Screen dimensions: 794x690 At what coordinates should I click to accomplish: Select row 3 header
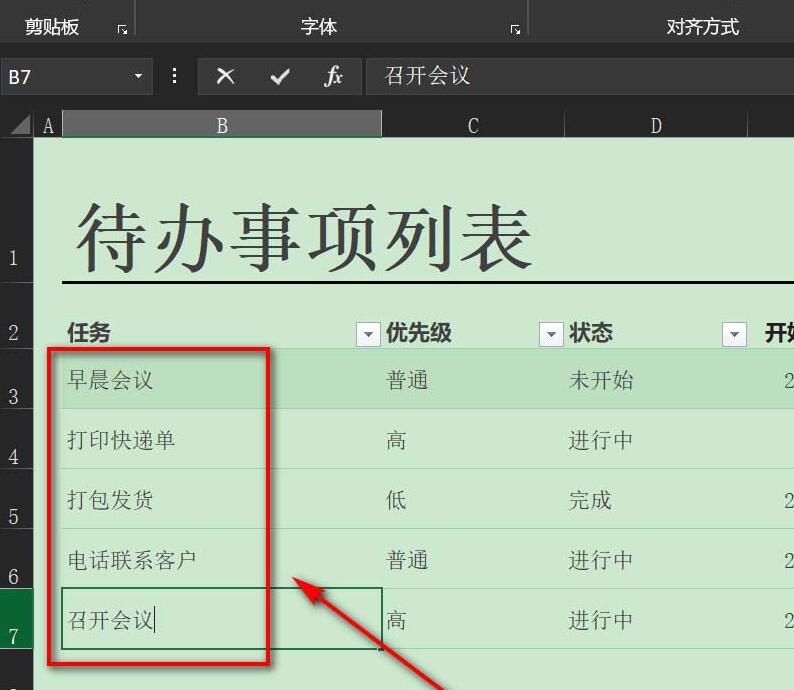pyautogui.click(x=16, y=379)
